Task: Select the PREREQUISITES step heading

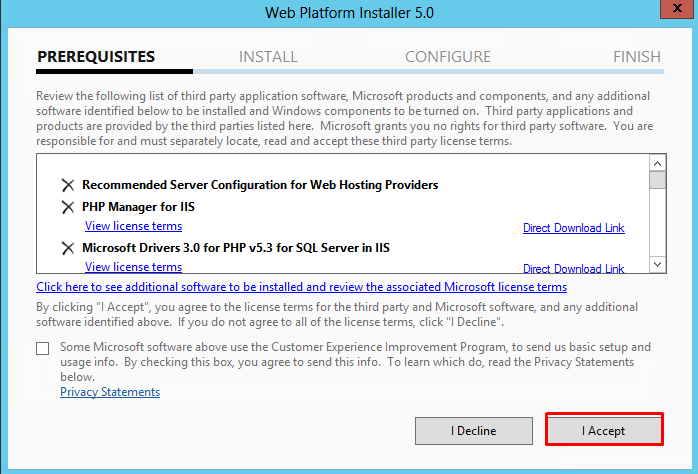Action: click(x=96, y=57)
